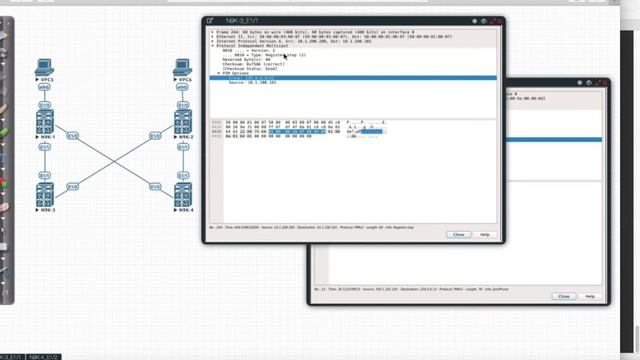Click the E1/2 interface label beside N9K-4
Image resolution: width=640 pixels, height=360 pixels.
click(155, 187)
